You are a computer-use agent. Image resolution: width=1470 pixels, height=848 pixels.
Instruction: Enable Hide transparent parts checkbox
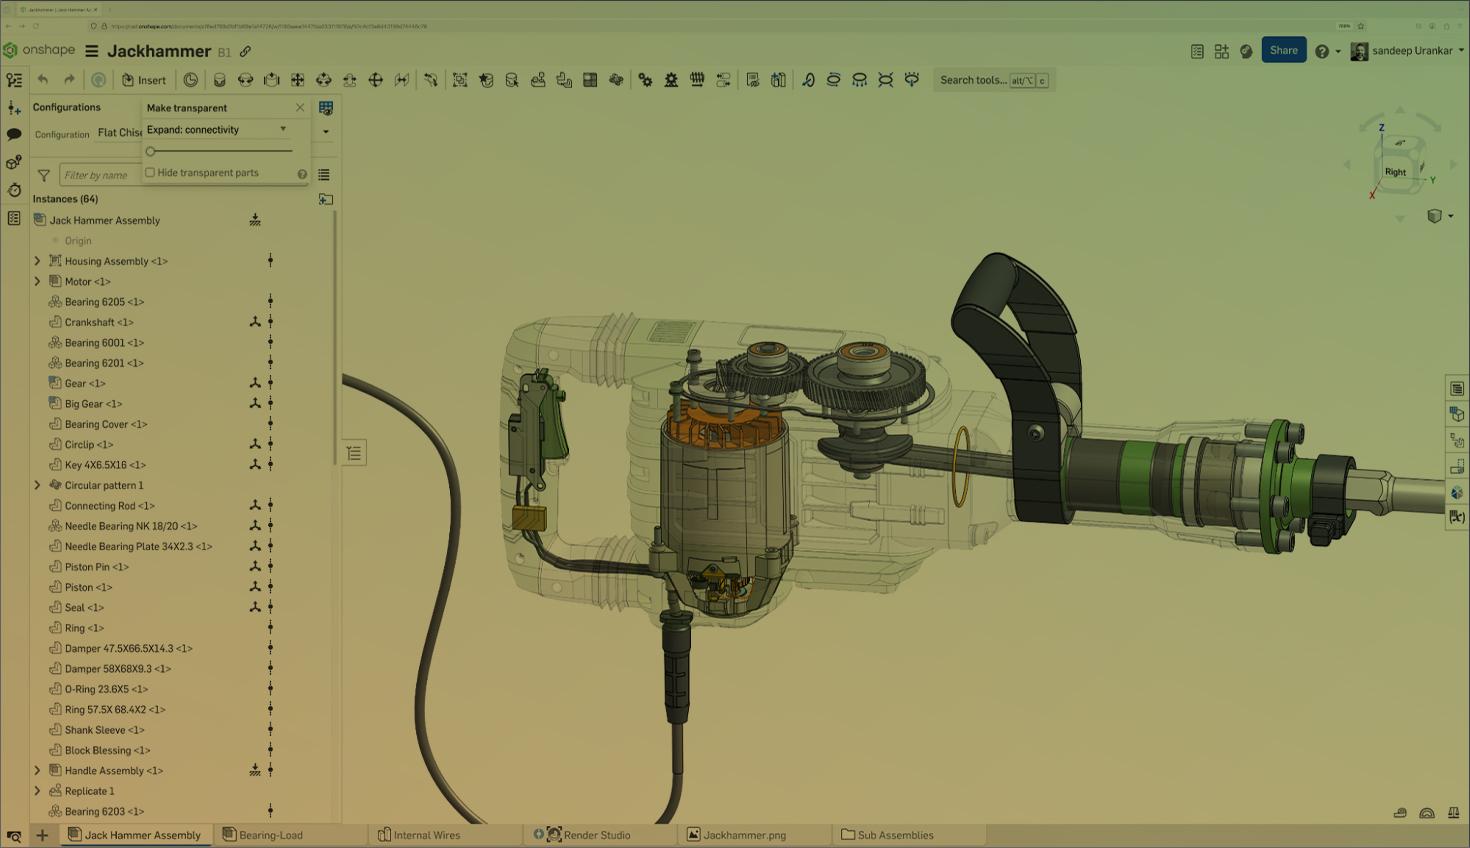[x=151, y=173]
